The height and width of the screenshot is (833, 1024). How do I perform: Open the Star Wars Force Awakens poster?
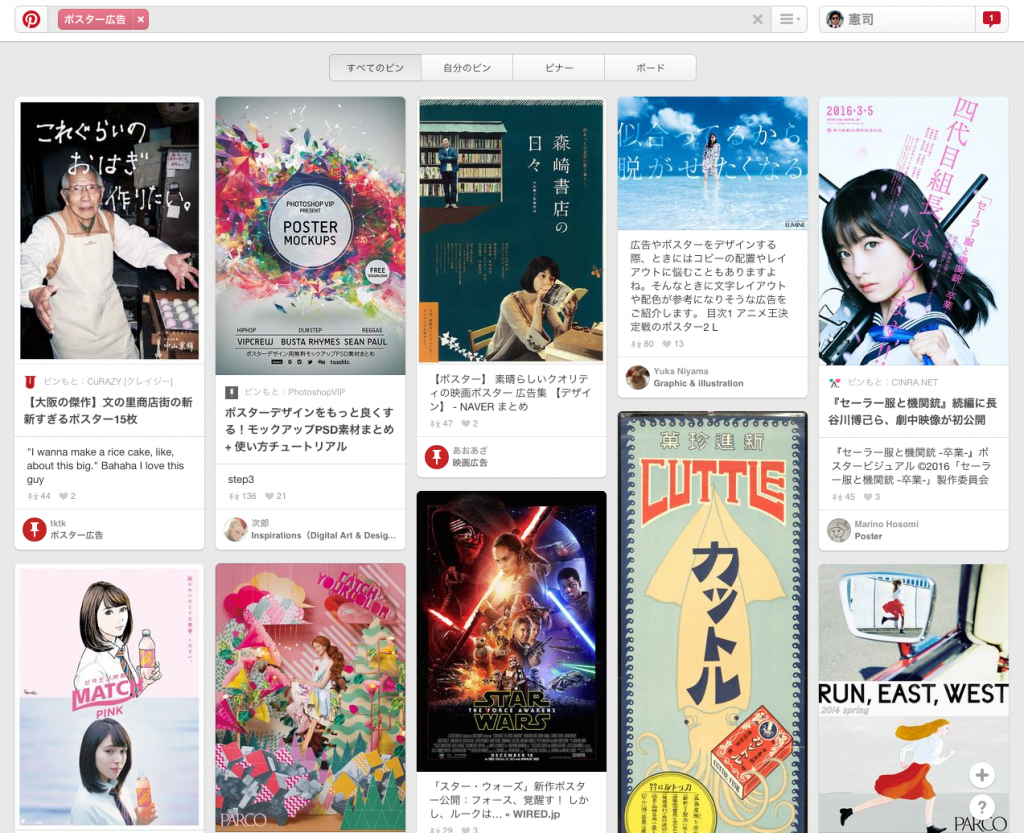point(511,631)
